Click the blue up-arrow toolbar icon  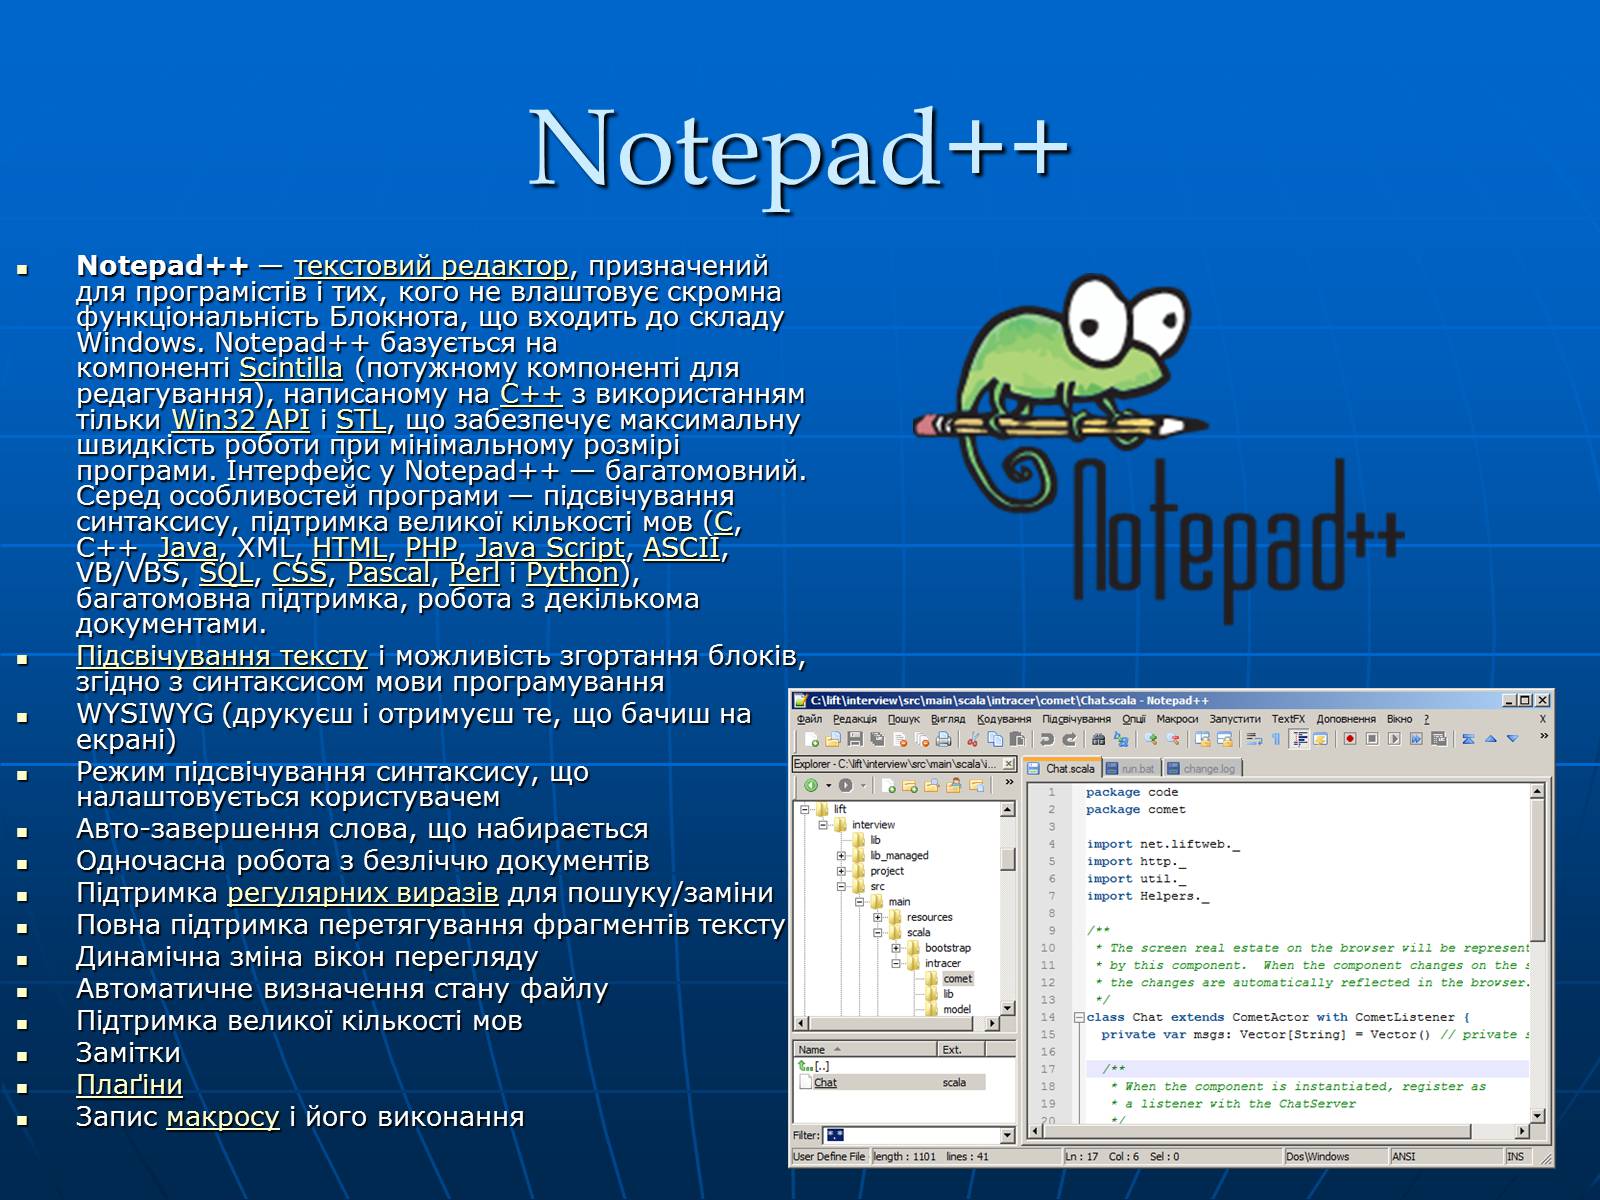pyautogui.click(x=1490, y=739)
